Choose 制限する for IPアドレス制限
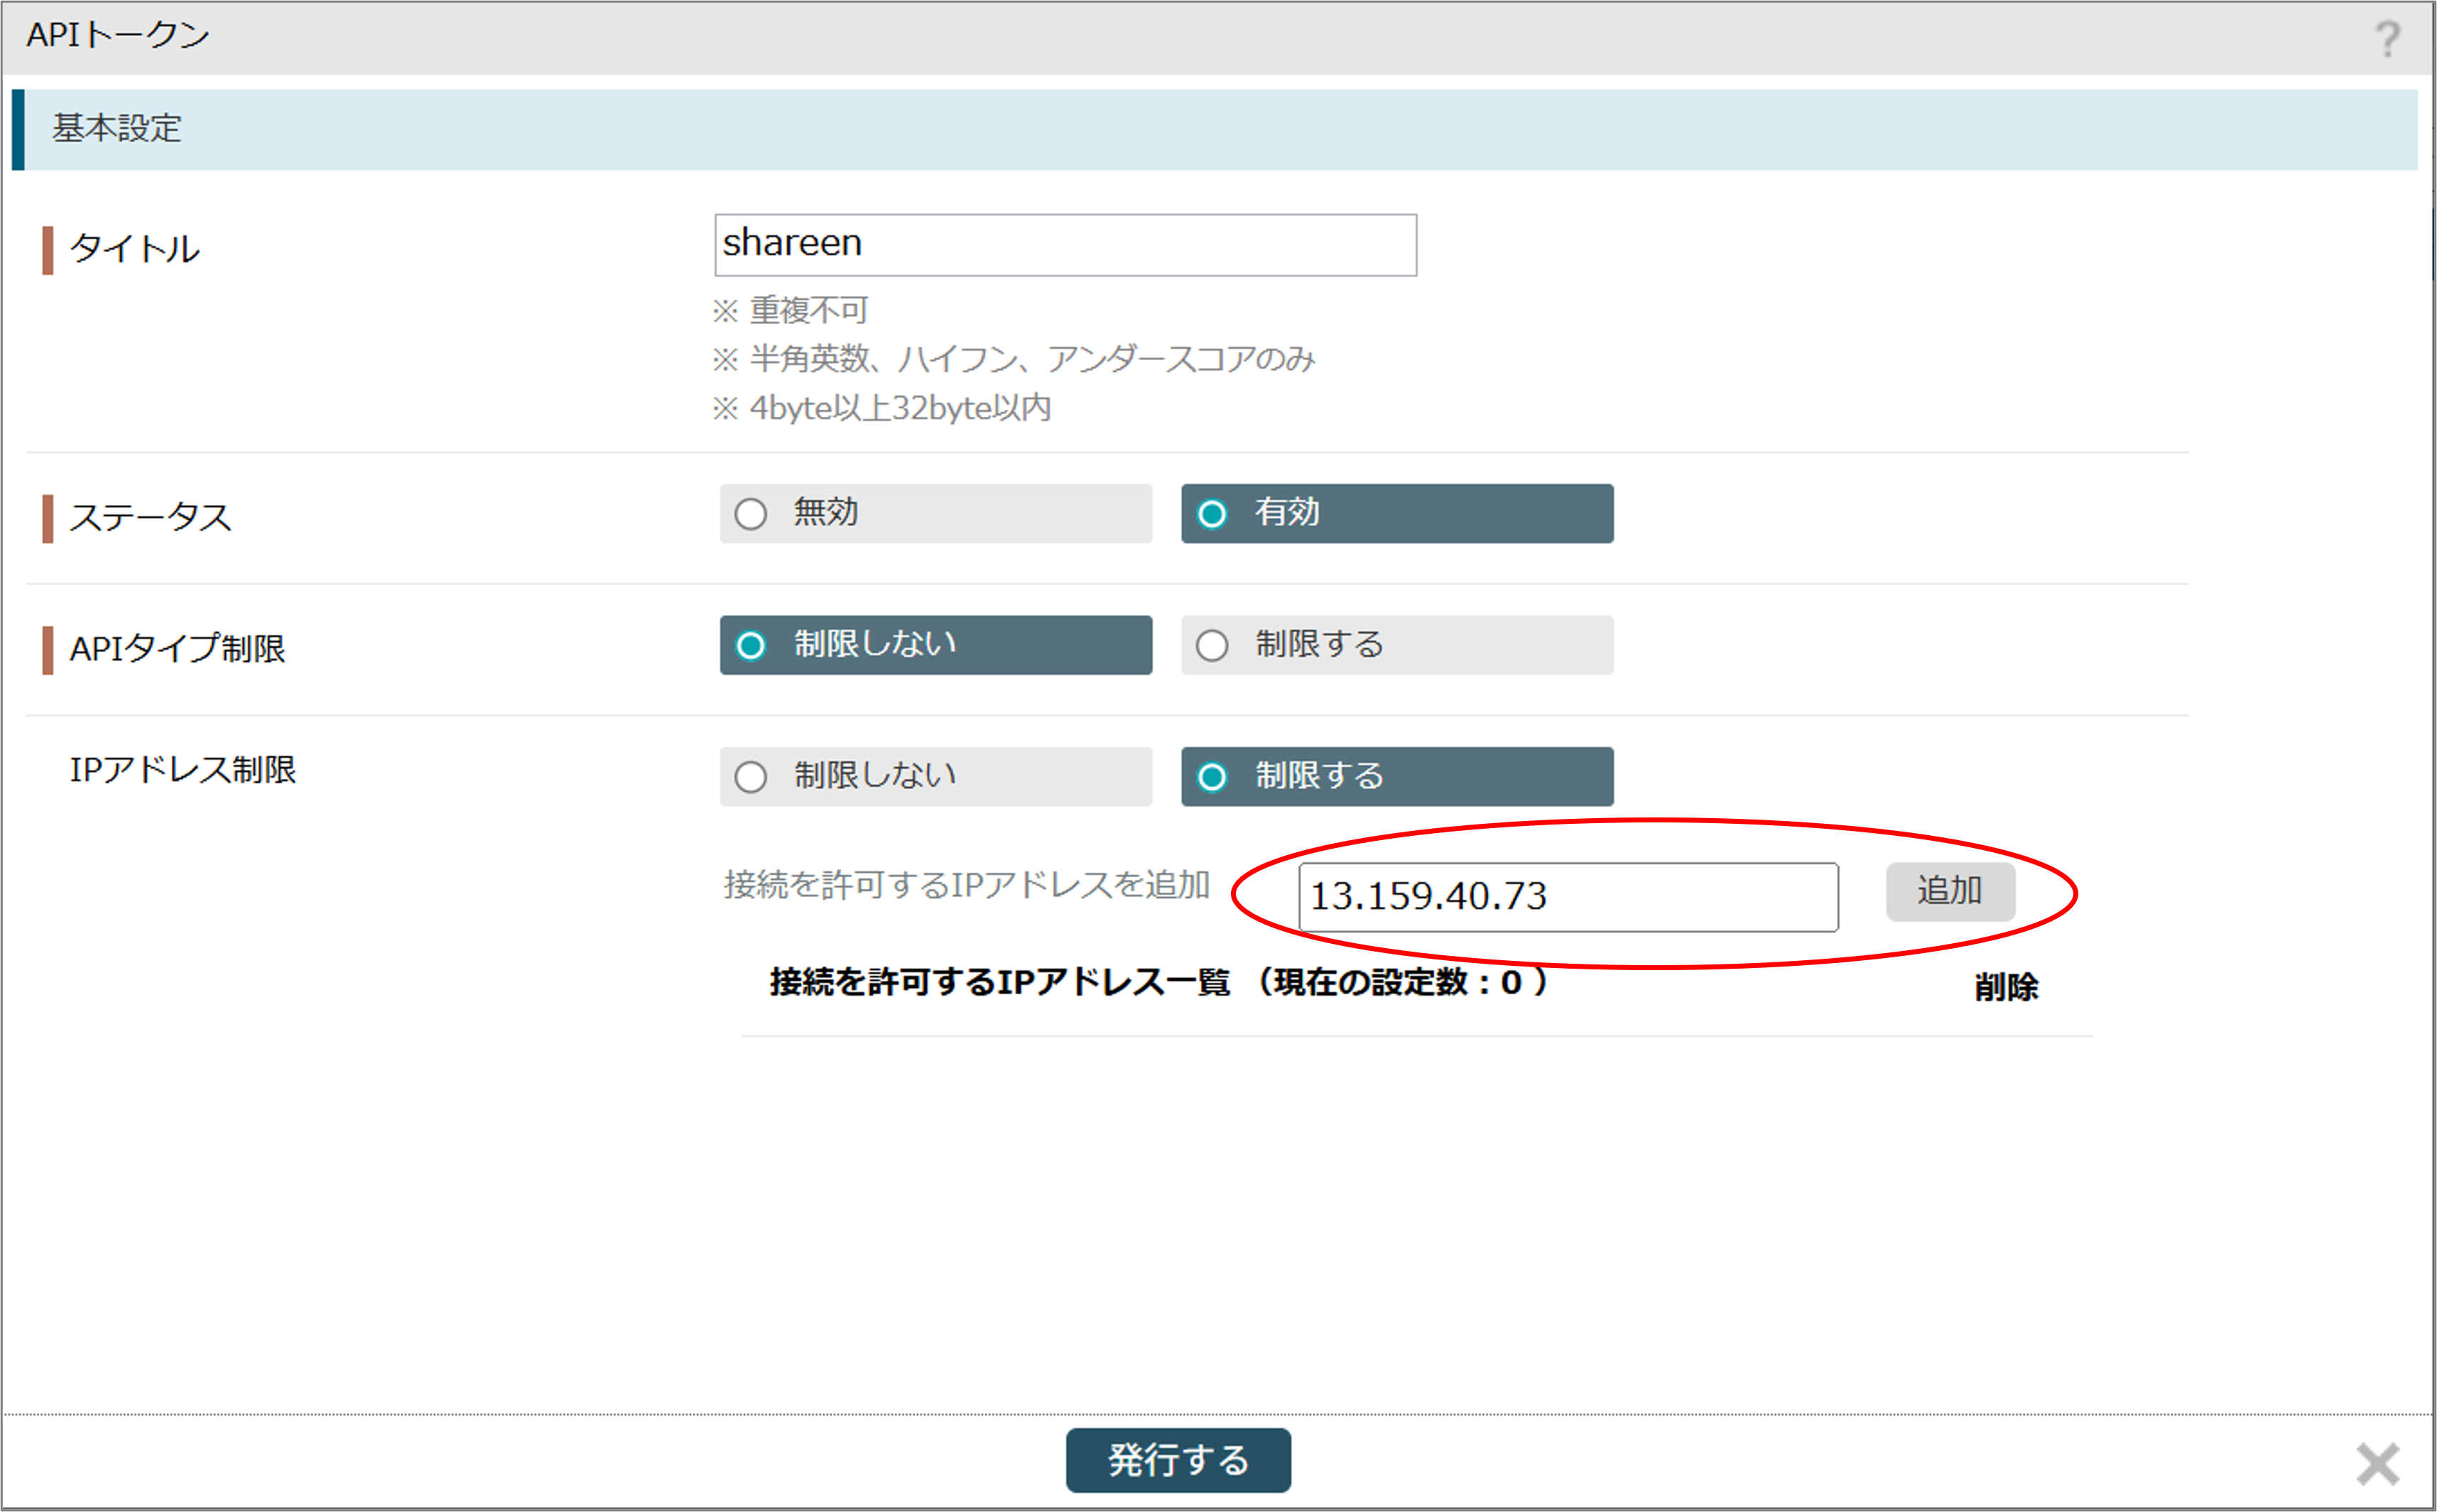This screenshot has width=2437, height=1512. coord(1397,777)
